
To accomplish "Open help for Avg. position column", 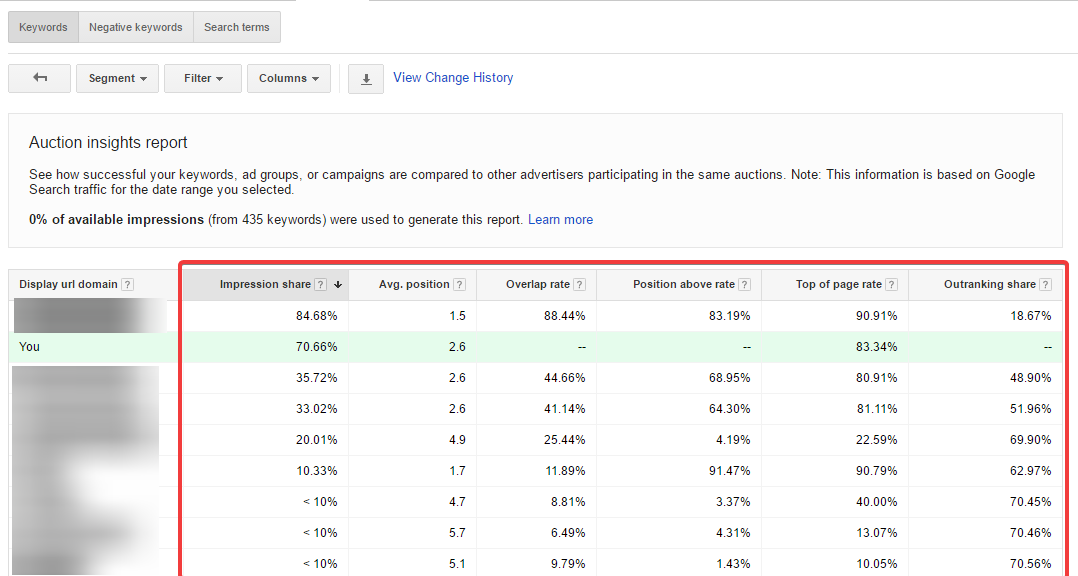I will click(460, 284).
